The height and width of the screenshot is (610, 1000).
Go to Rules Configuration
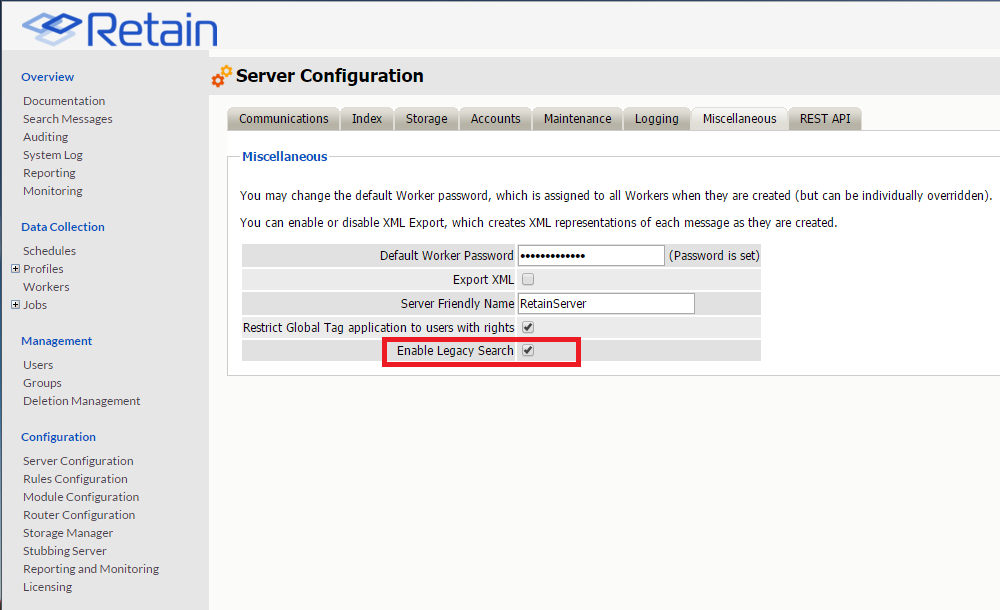[x=75, y=479]
